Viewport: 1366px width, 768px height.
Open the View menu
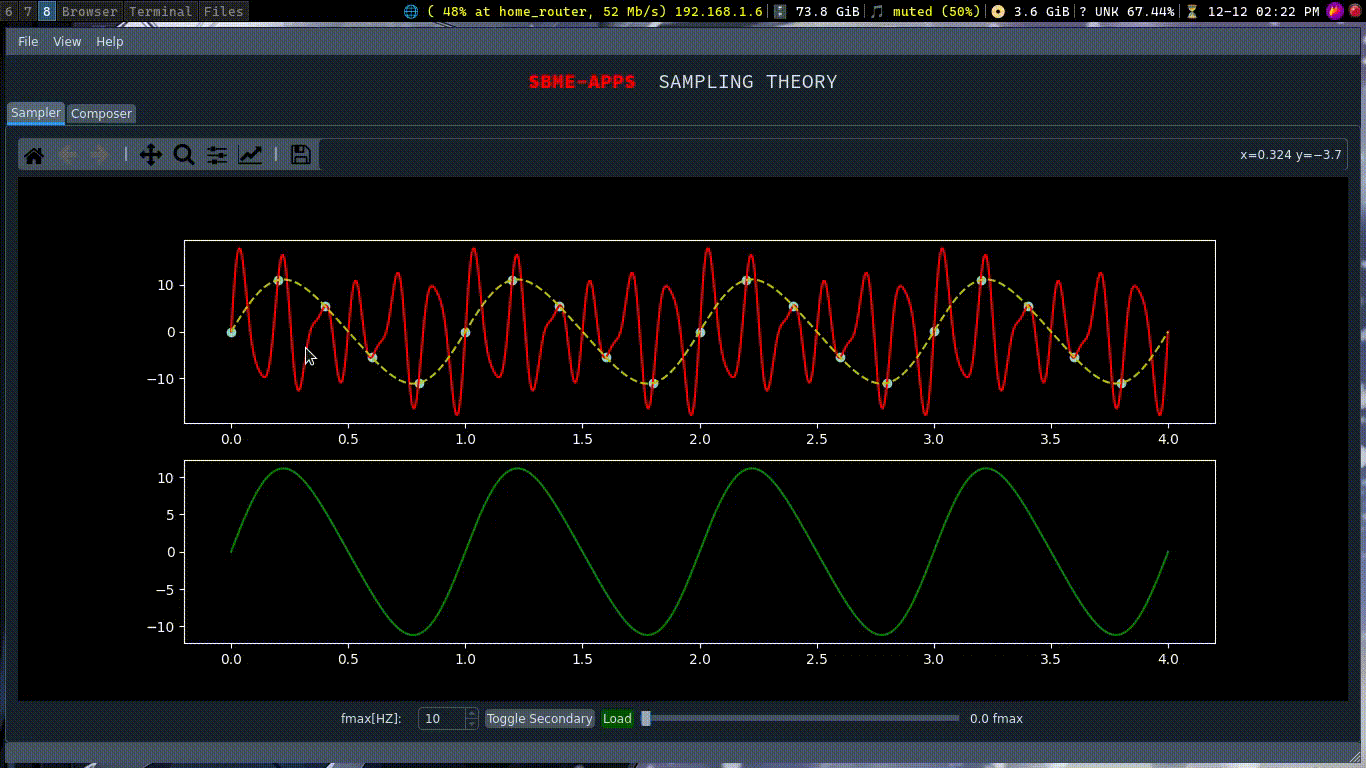(x=67, y=41)
